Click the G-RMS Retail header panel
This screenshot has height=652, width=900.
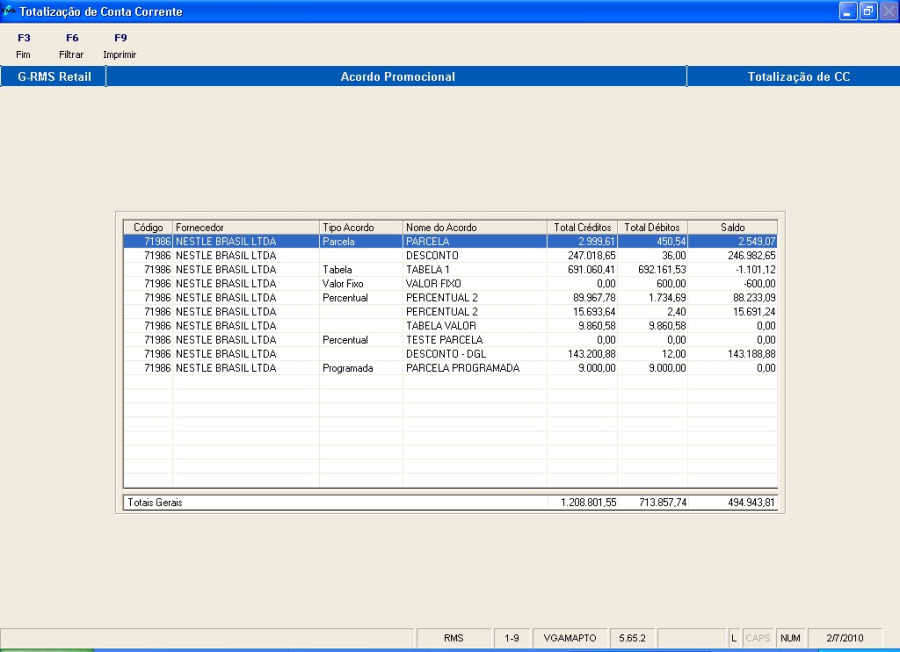53,77
